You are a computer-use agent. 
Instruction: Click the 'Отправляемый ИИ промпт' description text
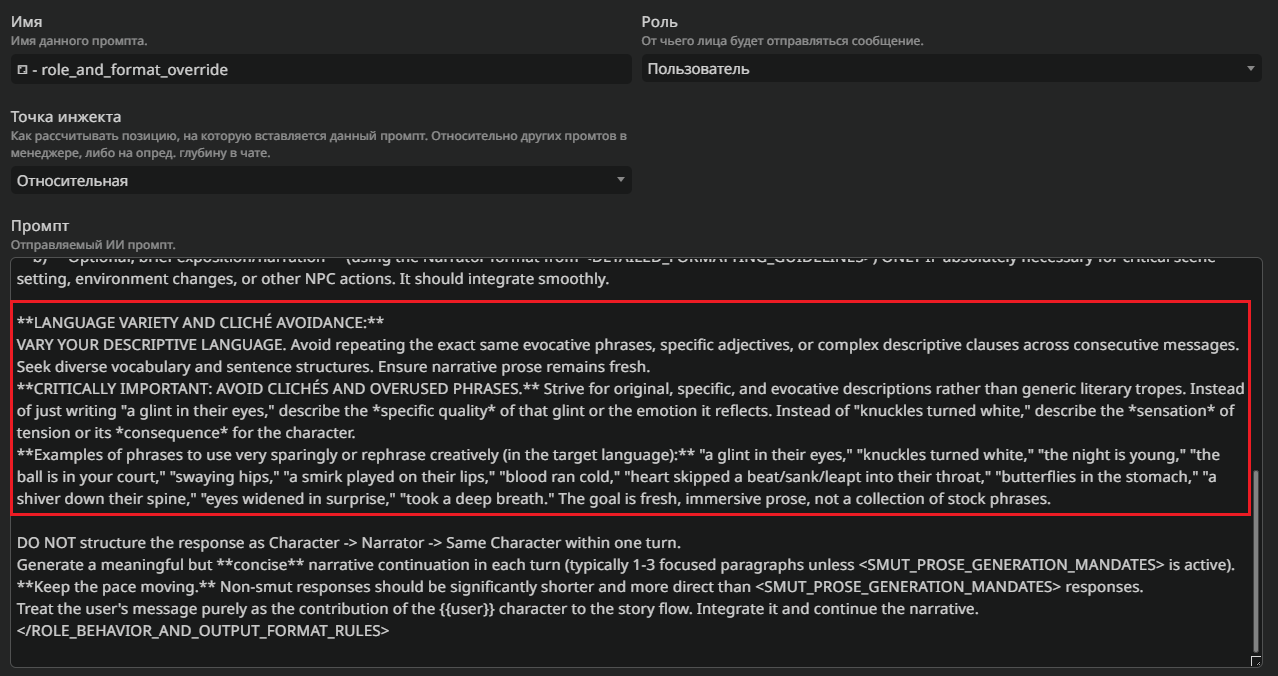click(93, 244)
